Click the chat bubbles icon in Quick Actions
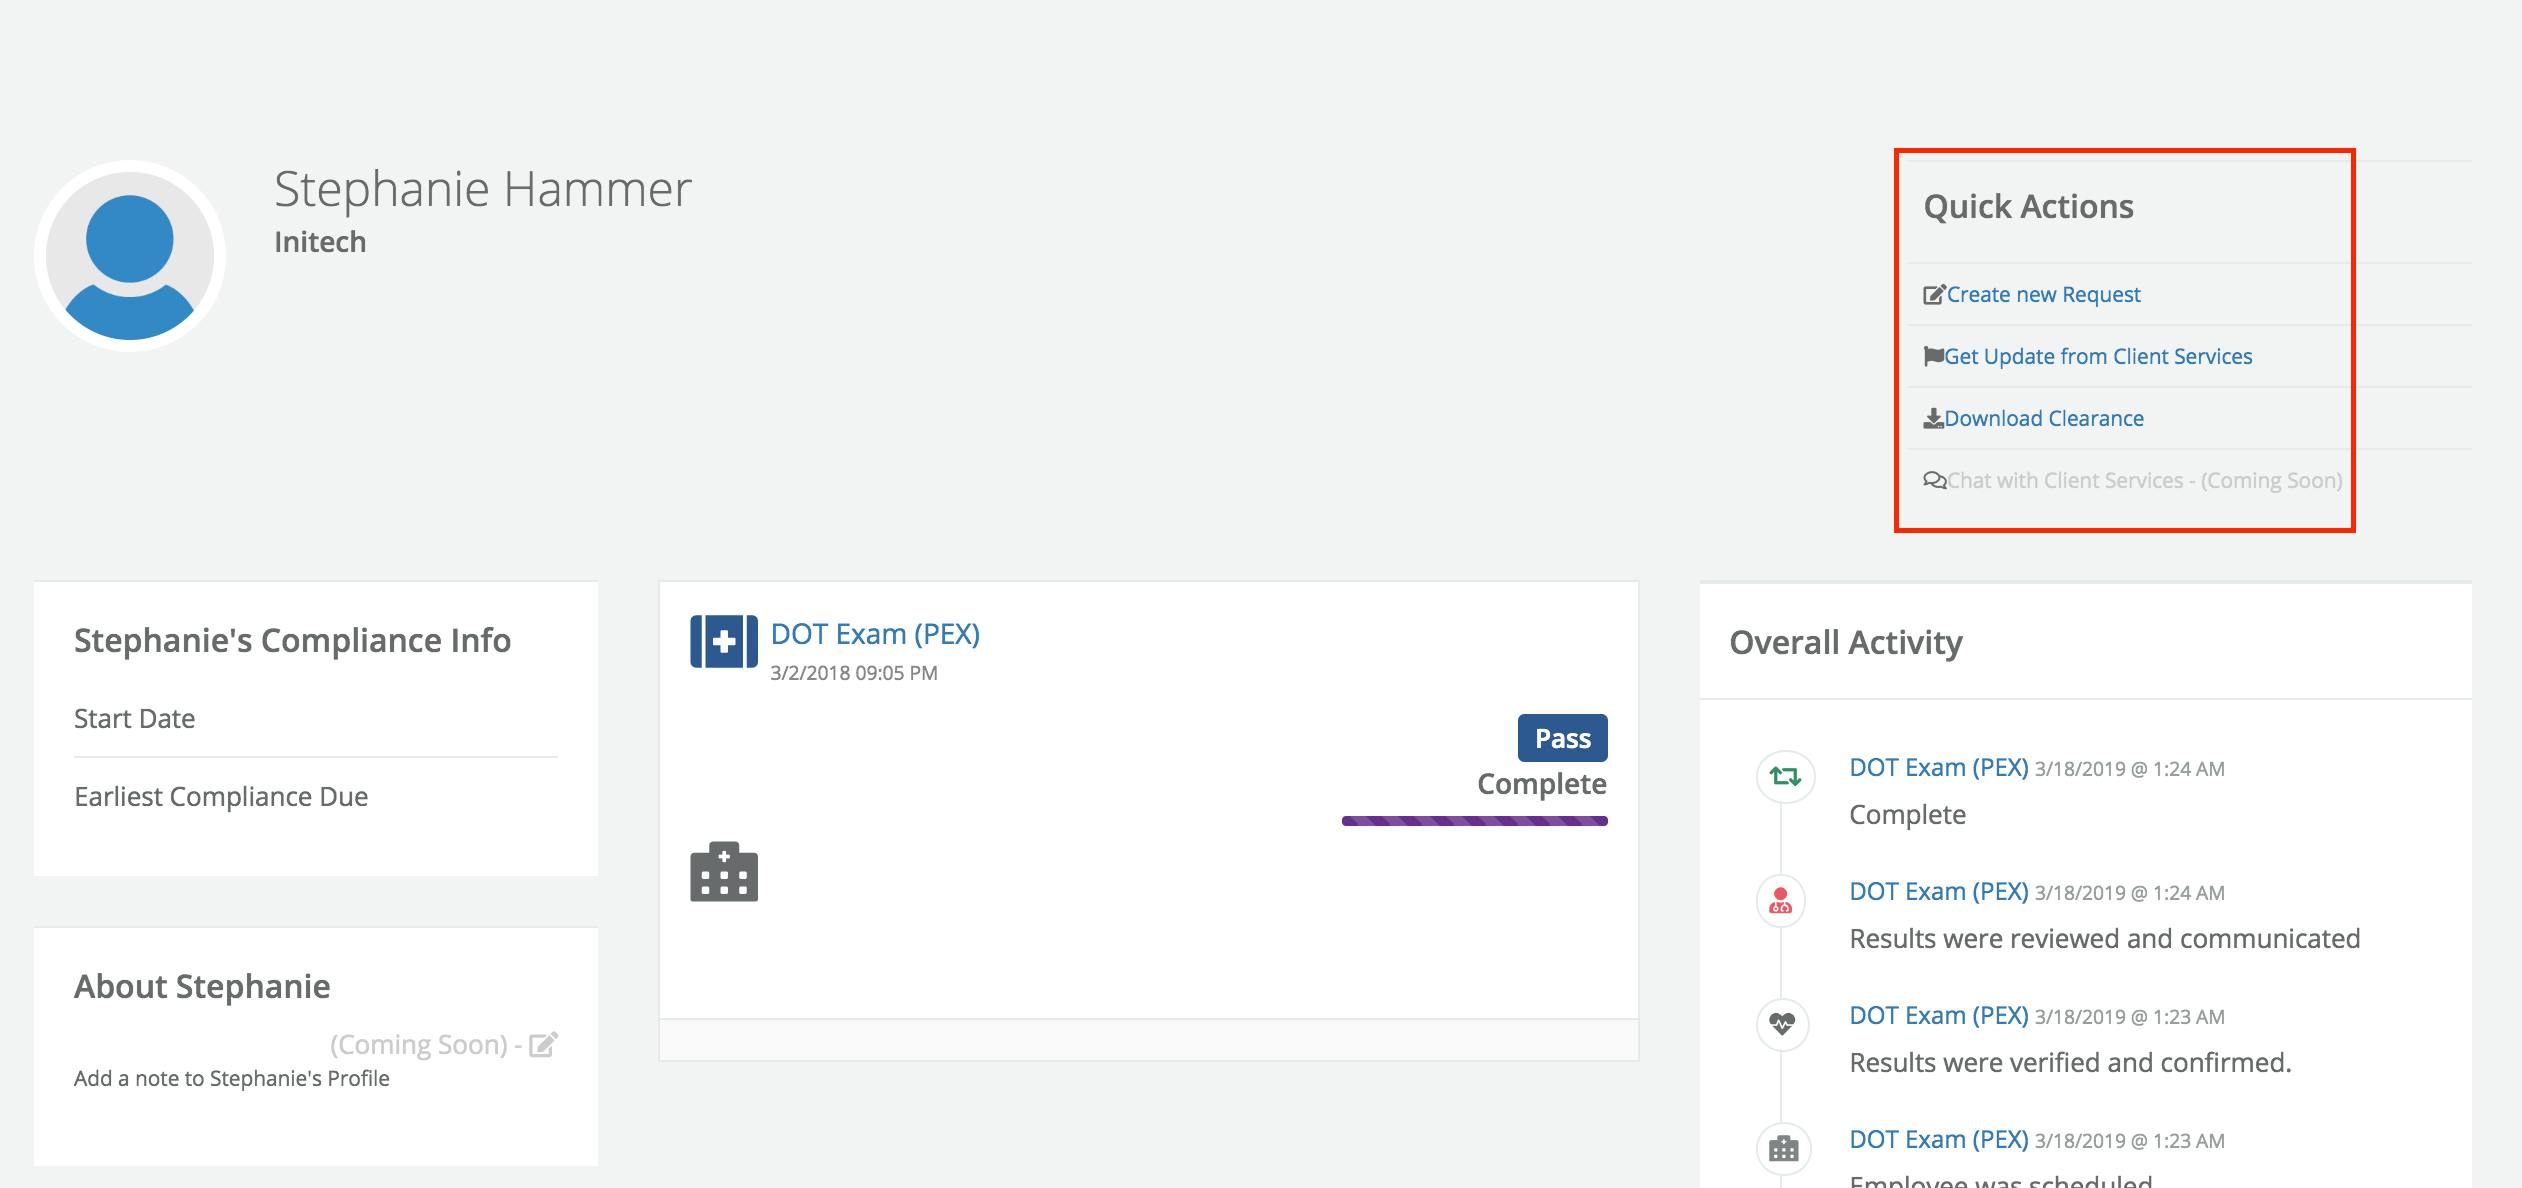2522x1188 pixels. pyautogui.click(x=1934, y=481)
